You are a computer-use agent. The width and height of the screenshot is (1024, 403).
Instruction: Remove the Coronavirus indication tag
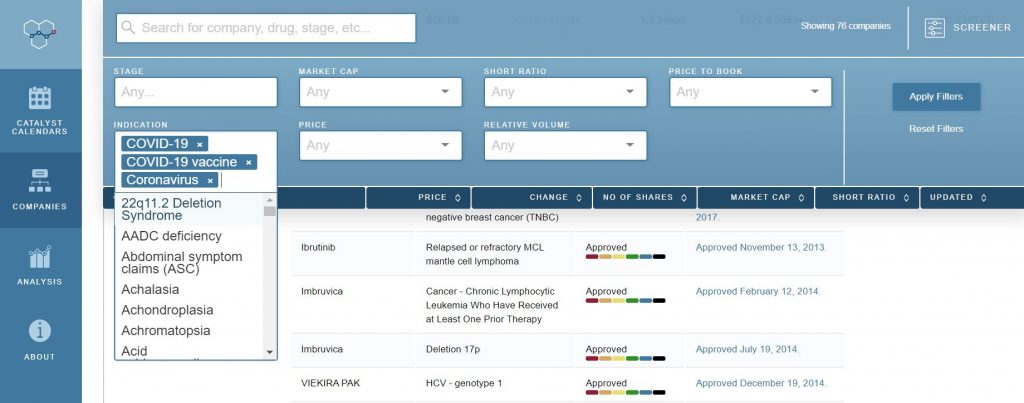click(210, 180)
